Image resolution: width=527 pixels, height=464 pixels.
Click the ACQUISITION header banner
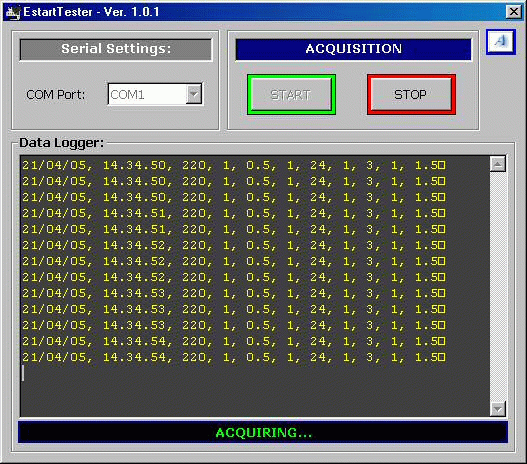[353, 49]
